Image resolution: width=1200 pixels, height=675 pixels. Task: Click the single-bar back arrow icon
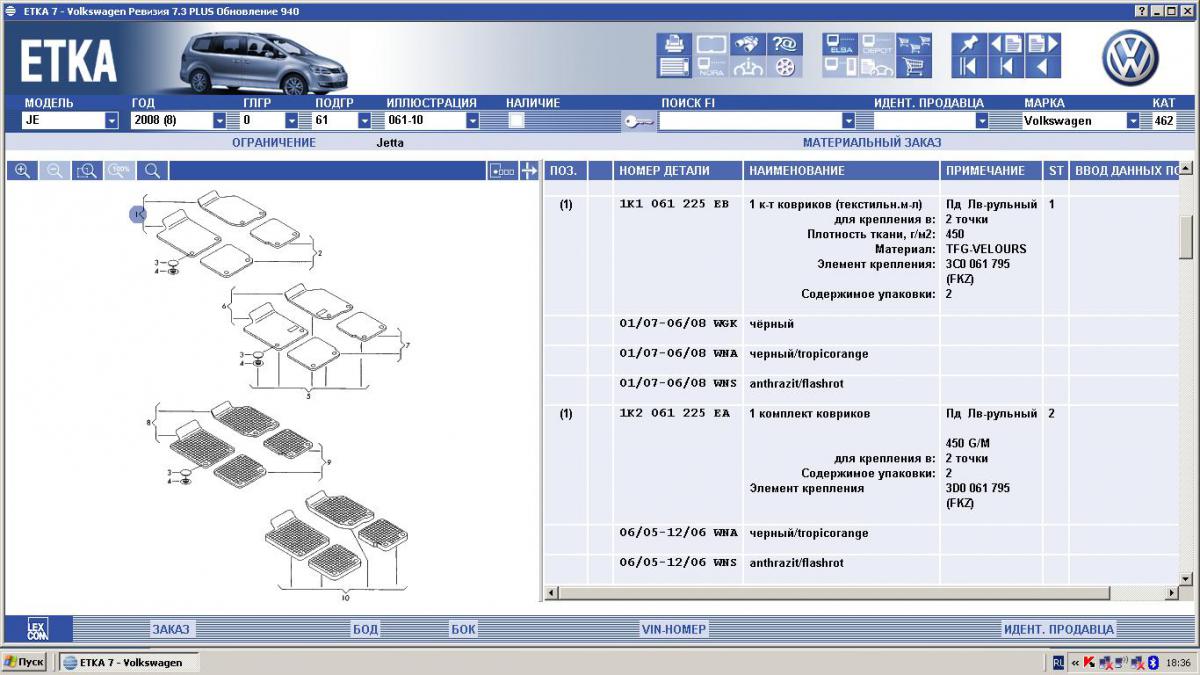[1005, 67]
